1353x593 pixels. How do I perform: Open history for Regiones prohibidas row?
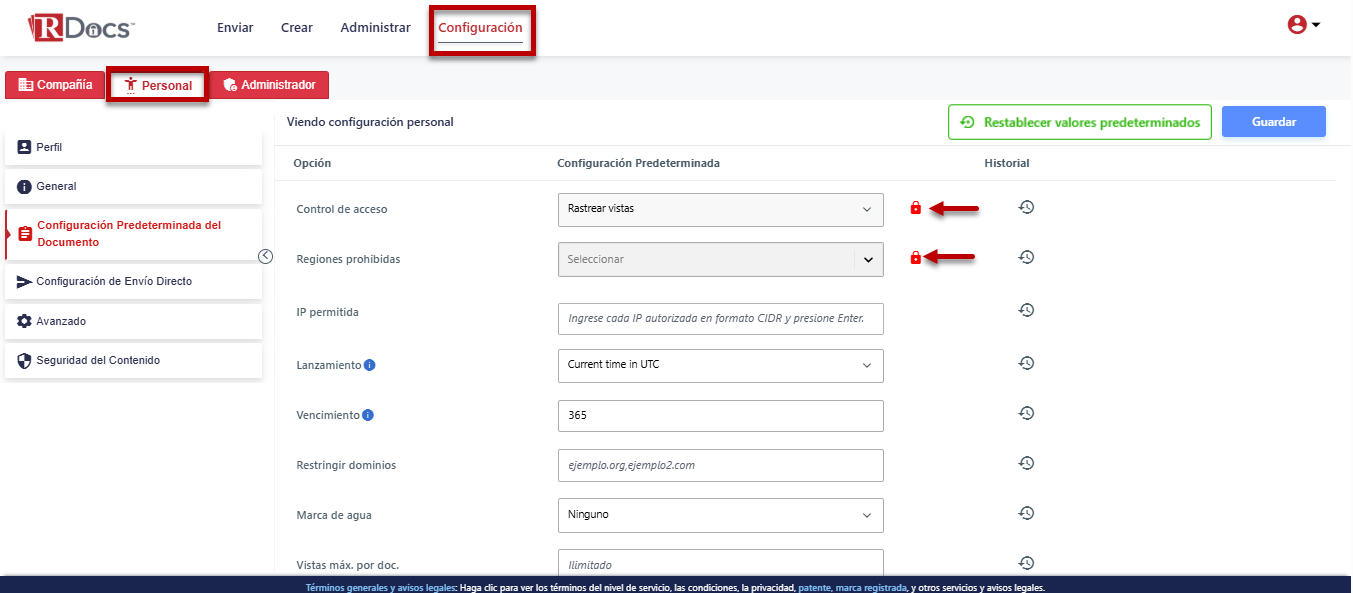(x=1026, y=257)
